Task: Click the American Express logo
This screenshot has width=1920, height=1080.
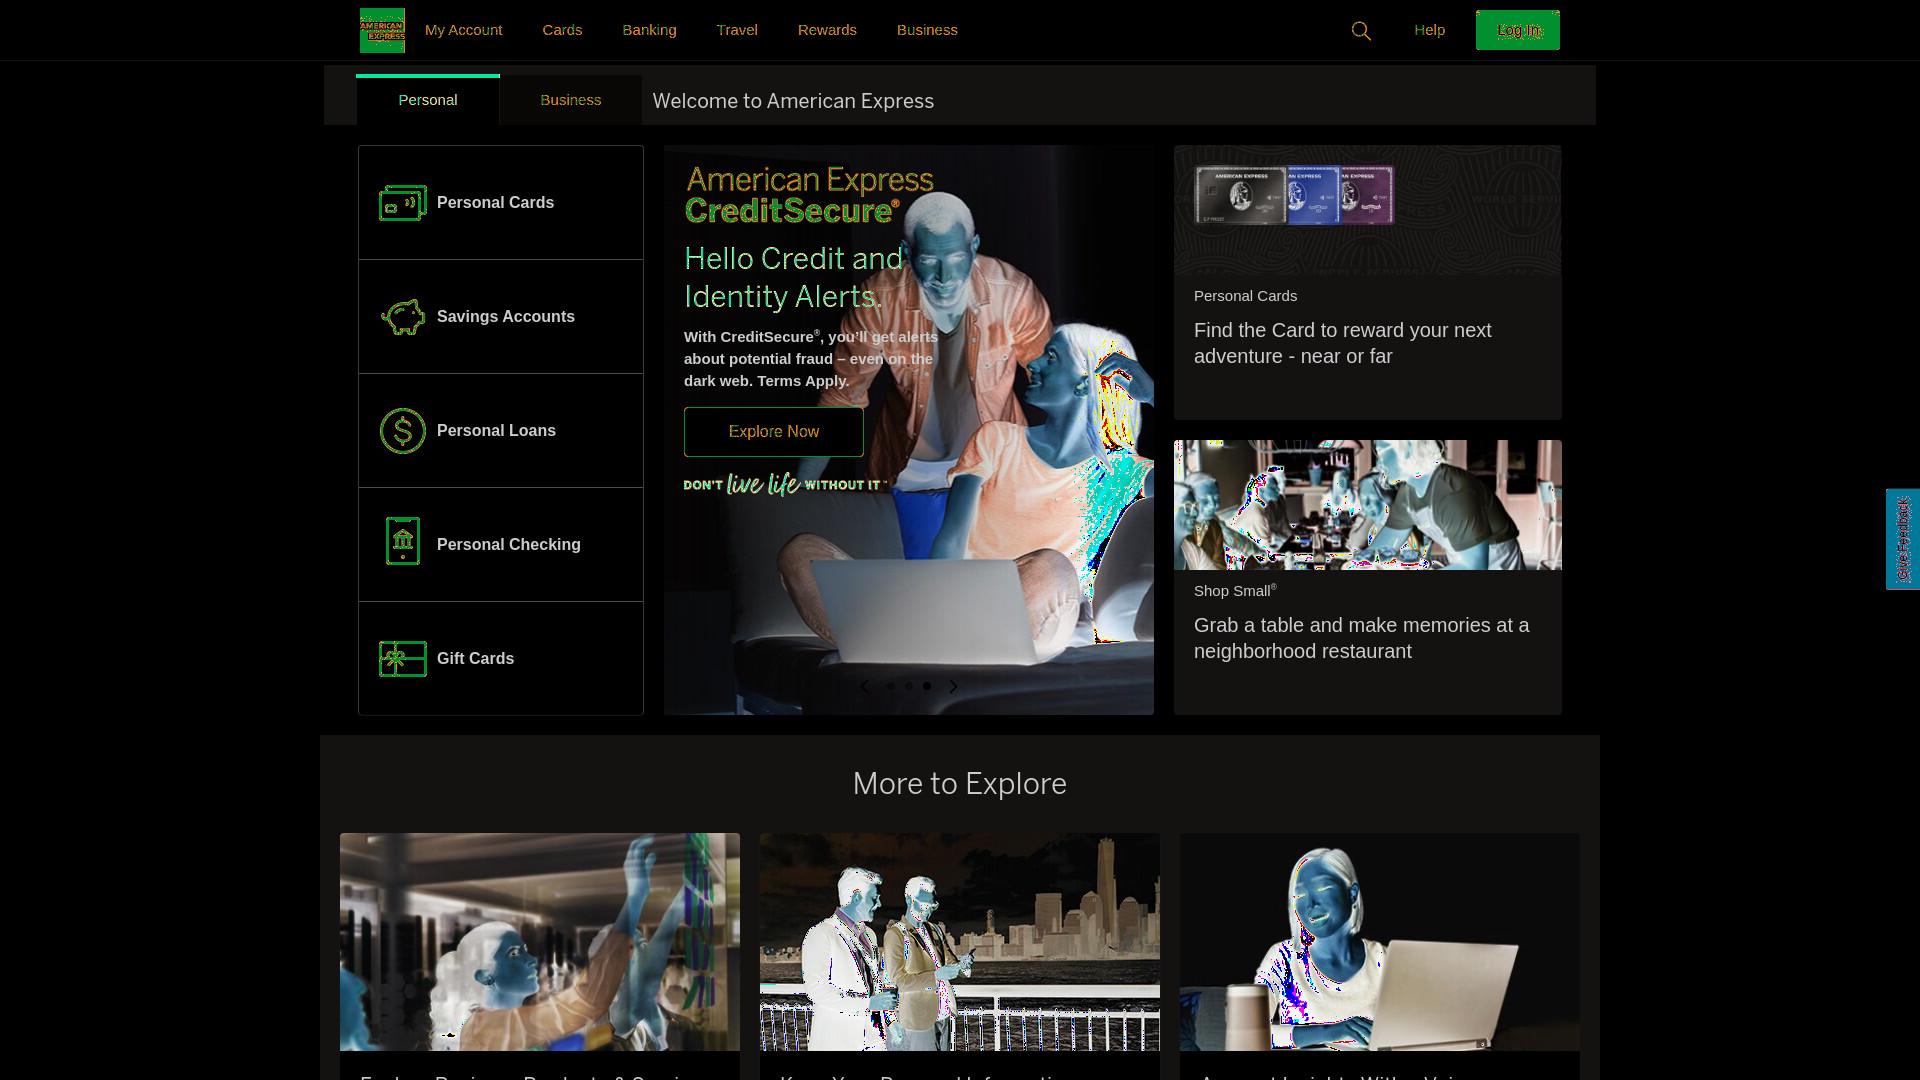Action: click(x=382, y=30)
